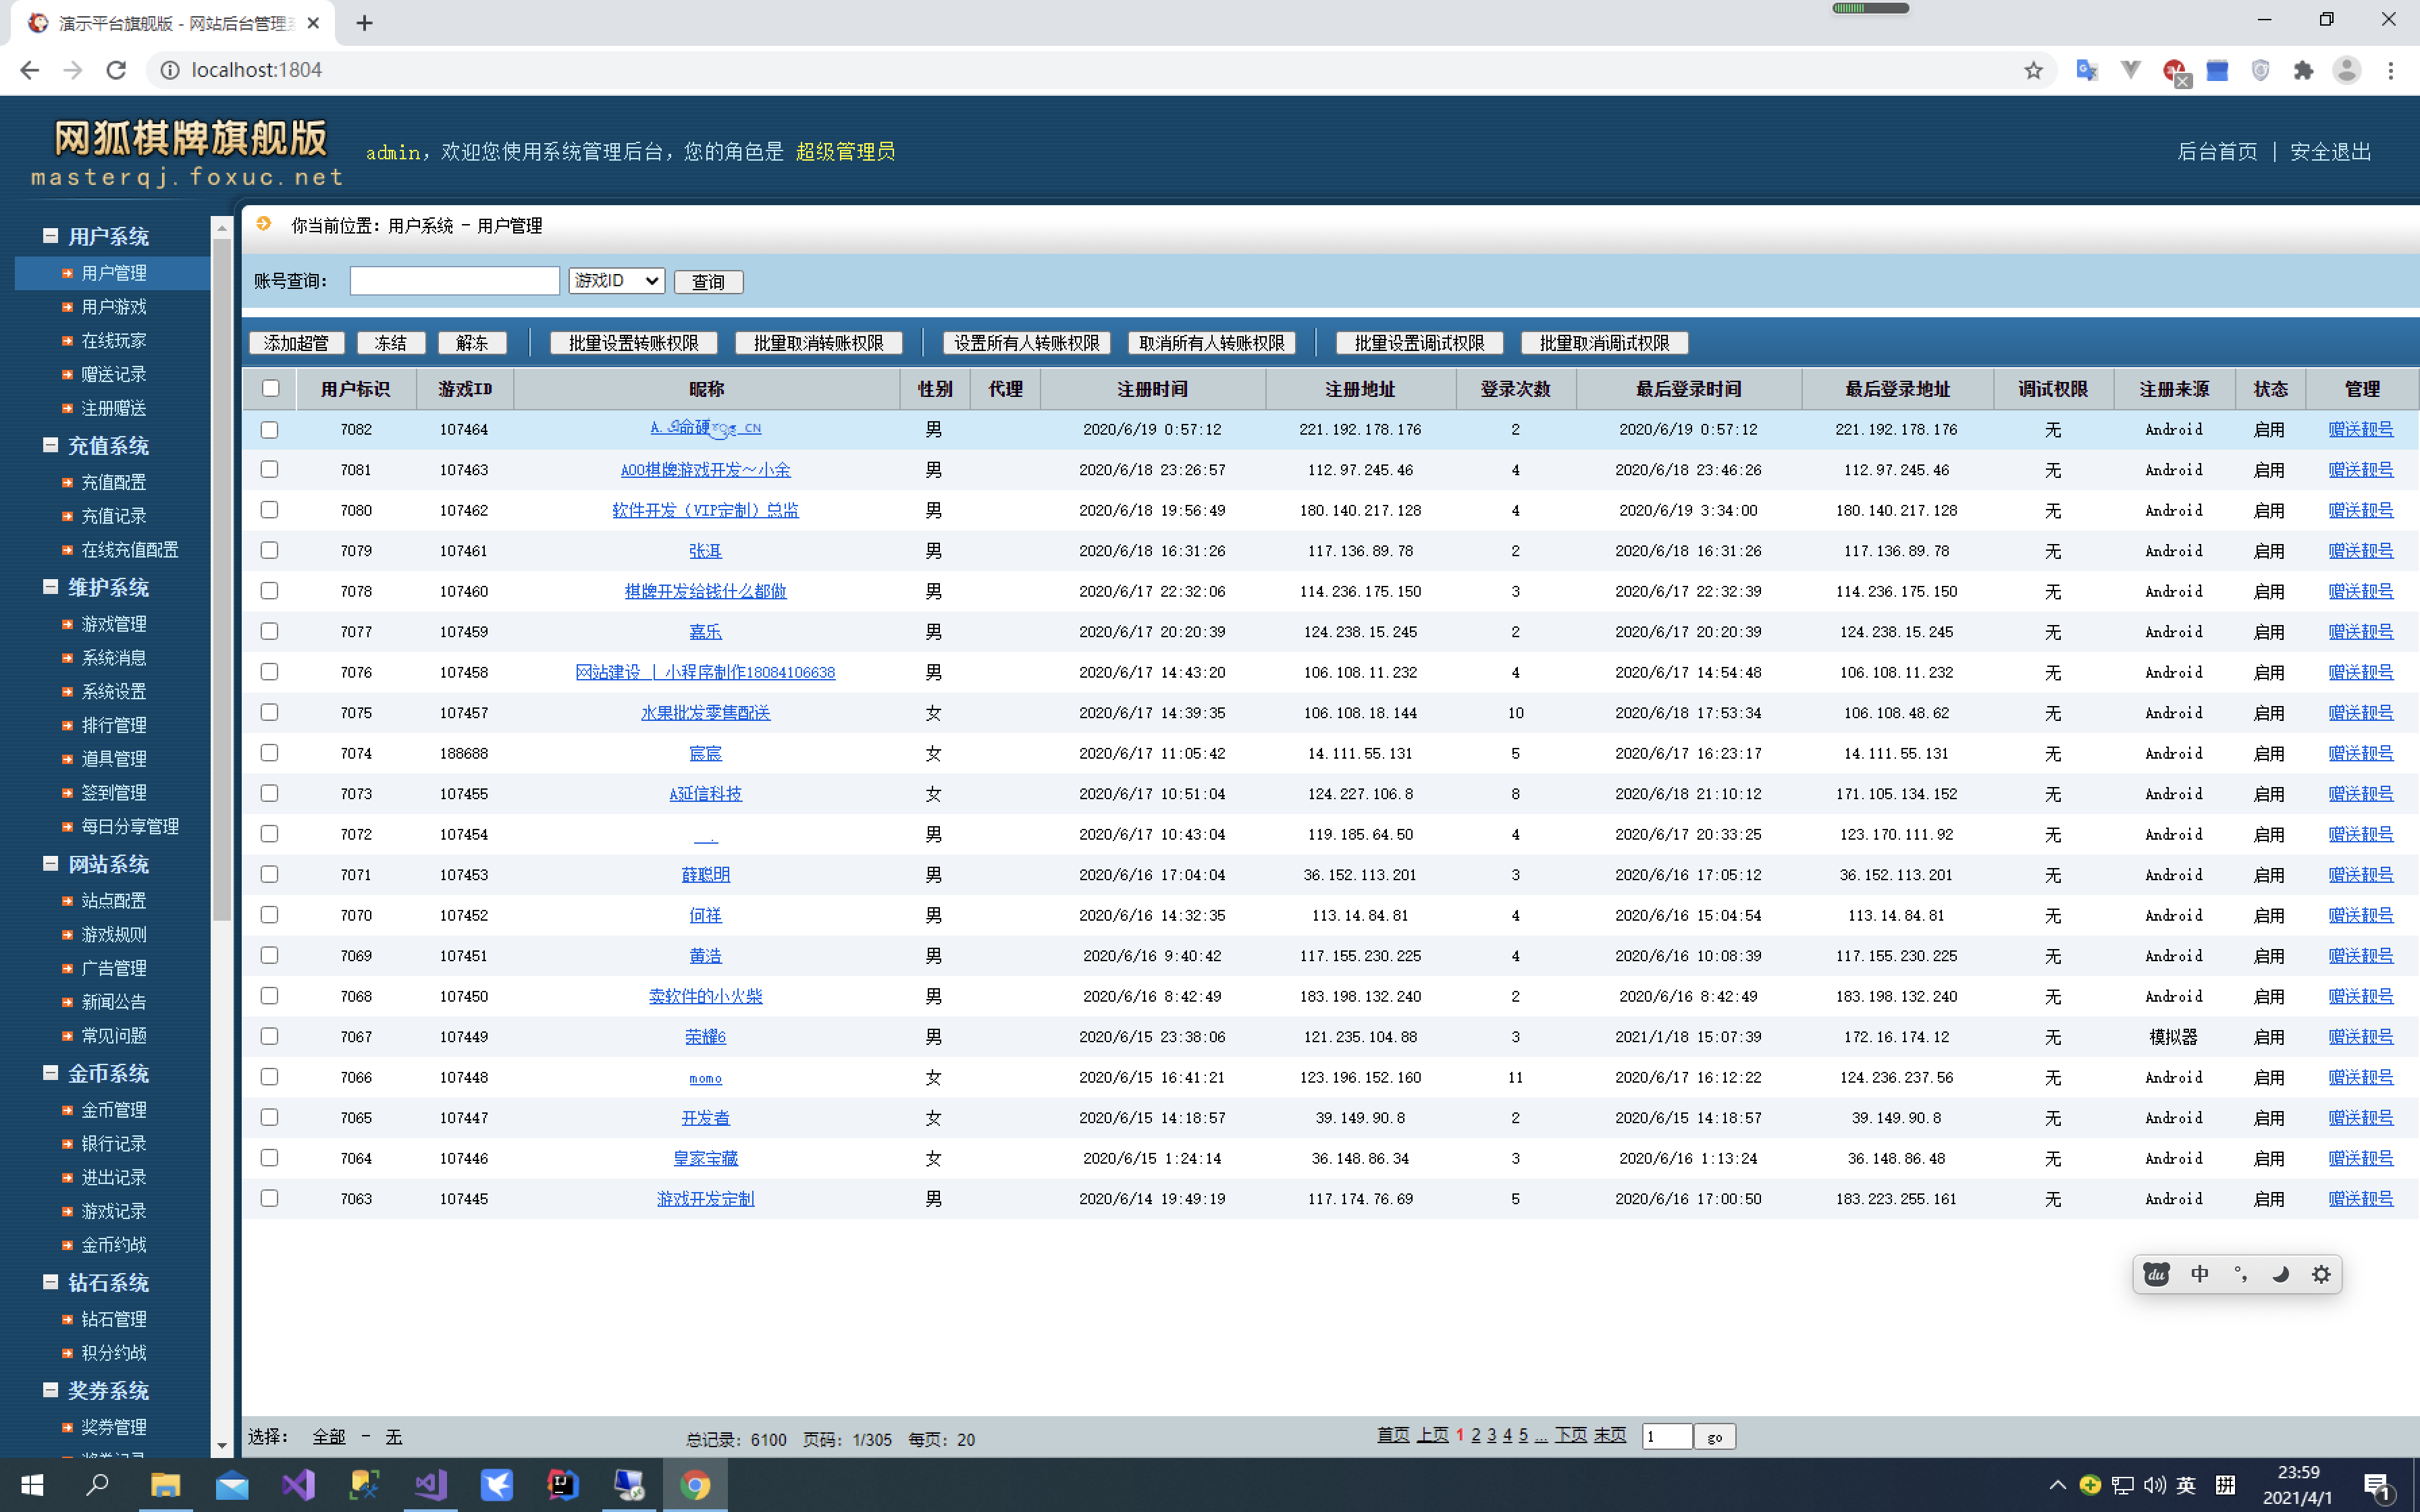Click 安全退出 link in header
This screenshot has width=2420, height=1512.
click(x=2330, y=152)
